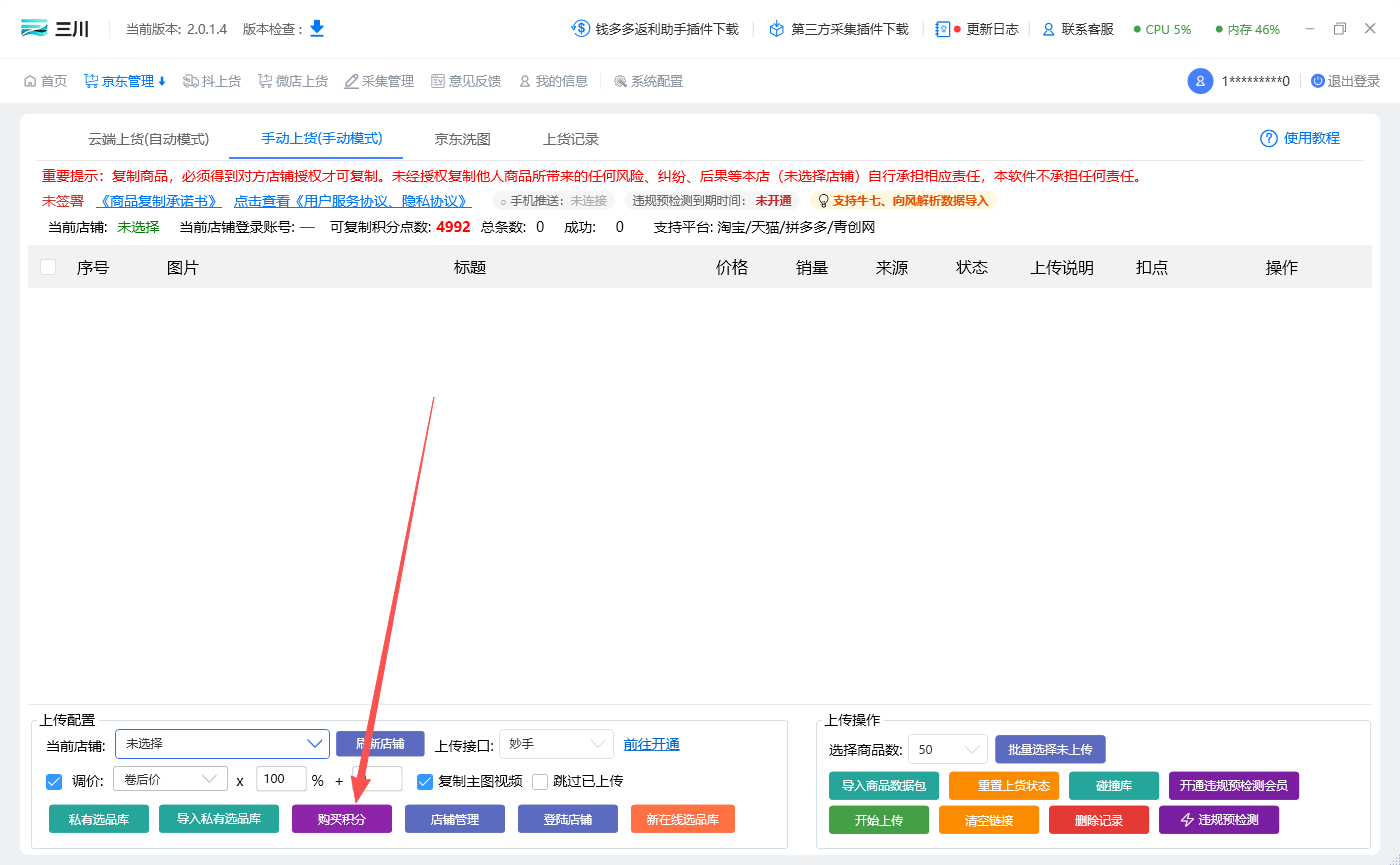The height and width of the screenshot is (865, 1400).
Task: Switch to 云端上货(自动模式) tab
Action: (149, 139)
